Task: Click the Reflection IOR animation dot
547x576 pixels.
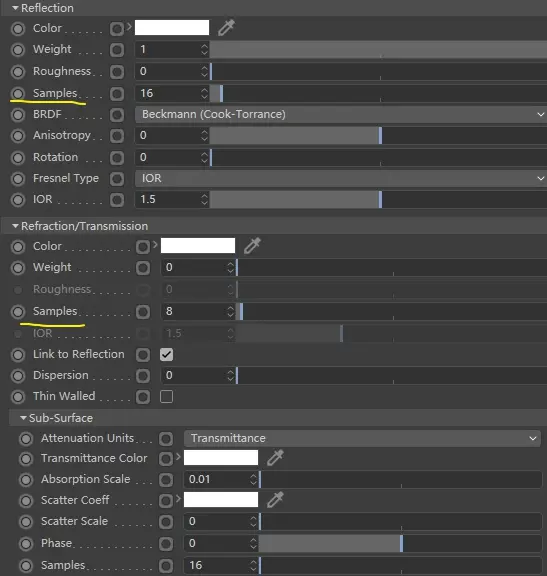Action: click(x=18, y=200)
